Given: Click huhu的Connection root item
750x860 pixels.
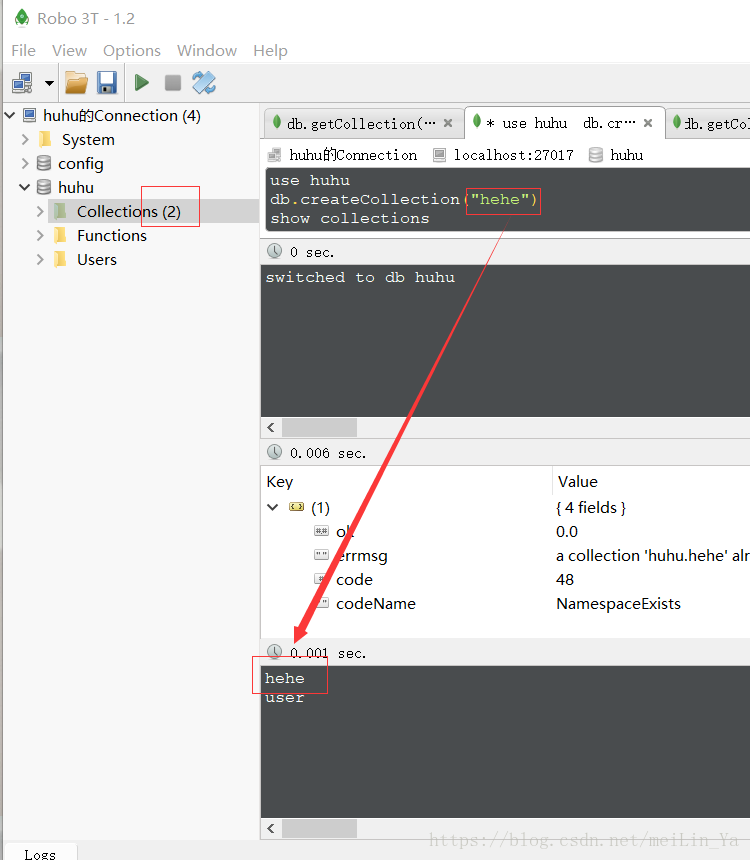Looking at the screenshot, I should 122,116.
